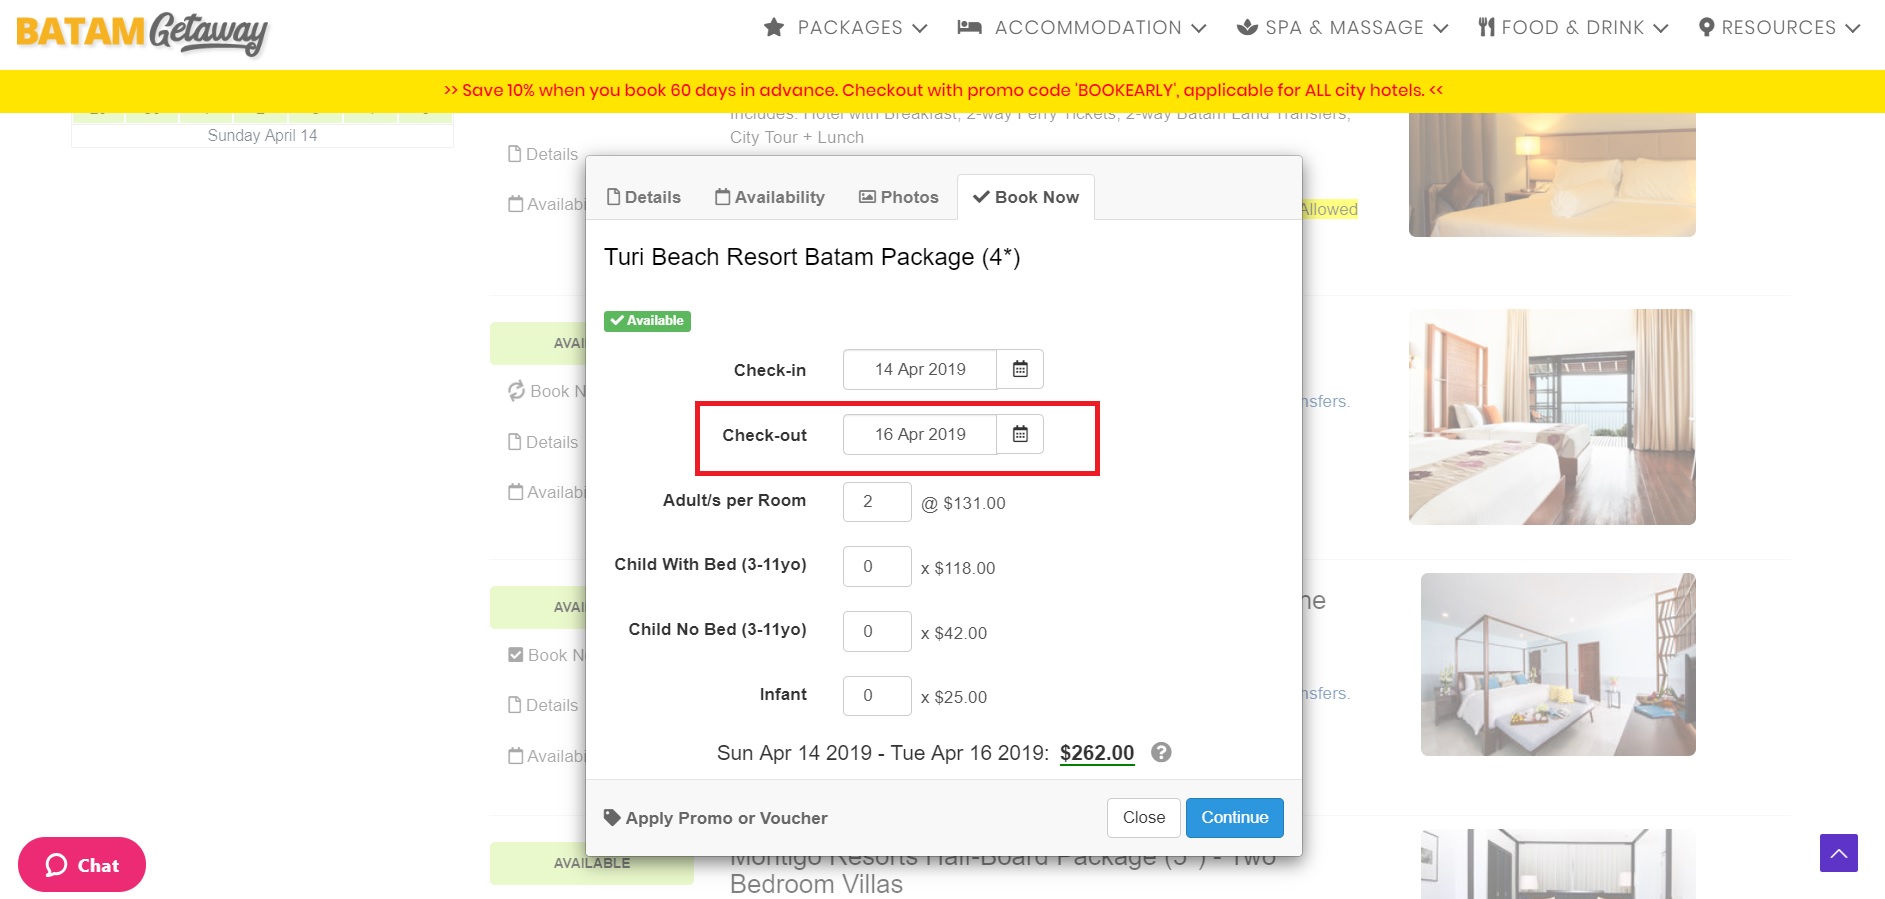Click the Continue button
Screen dimensions: 1885x899
(1235, 817)
